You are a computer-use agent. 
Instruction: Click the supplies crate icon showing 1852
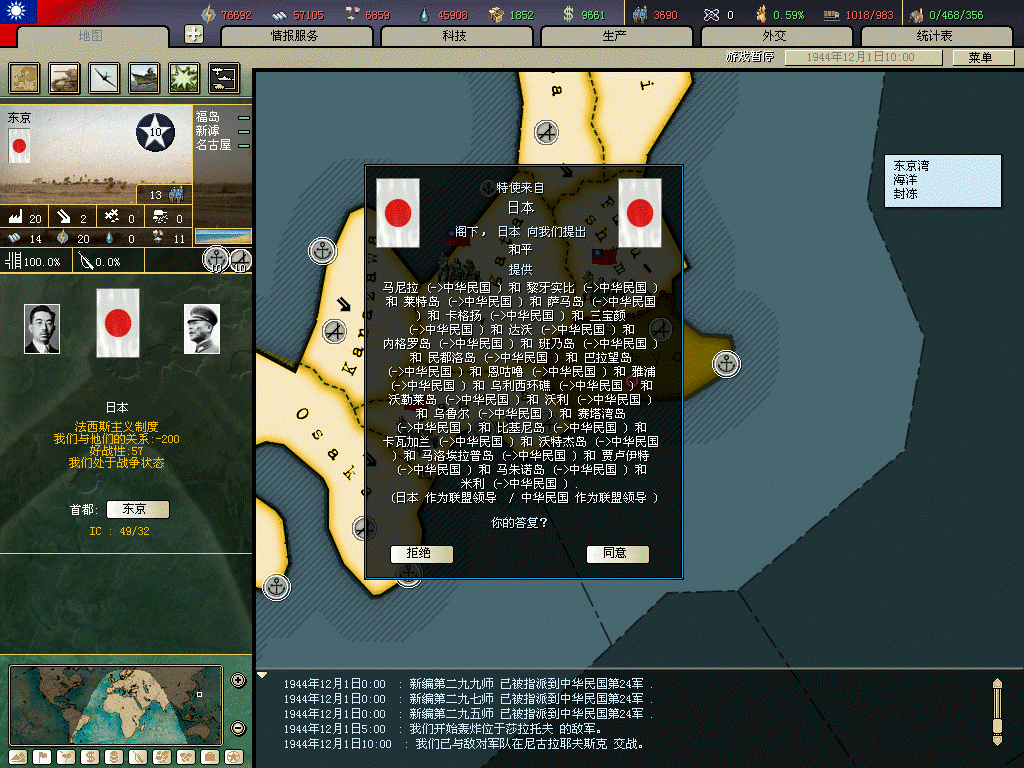pyautogui.click(x=496, y=14)
